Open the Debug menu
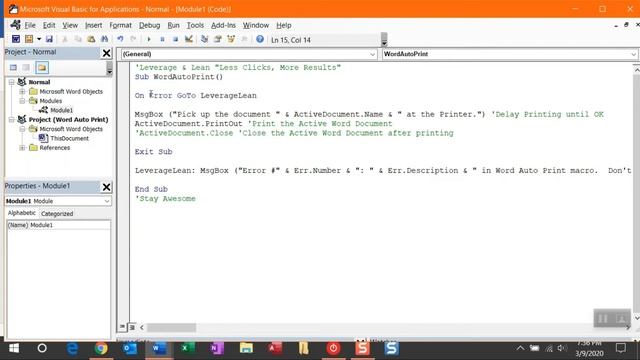 (149, 25)
